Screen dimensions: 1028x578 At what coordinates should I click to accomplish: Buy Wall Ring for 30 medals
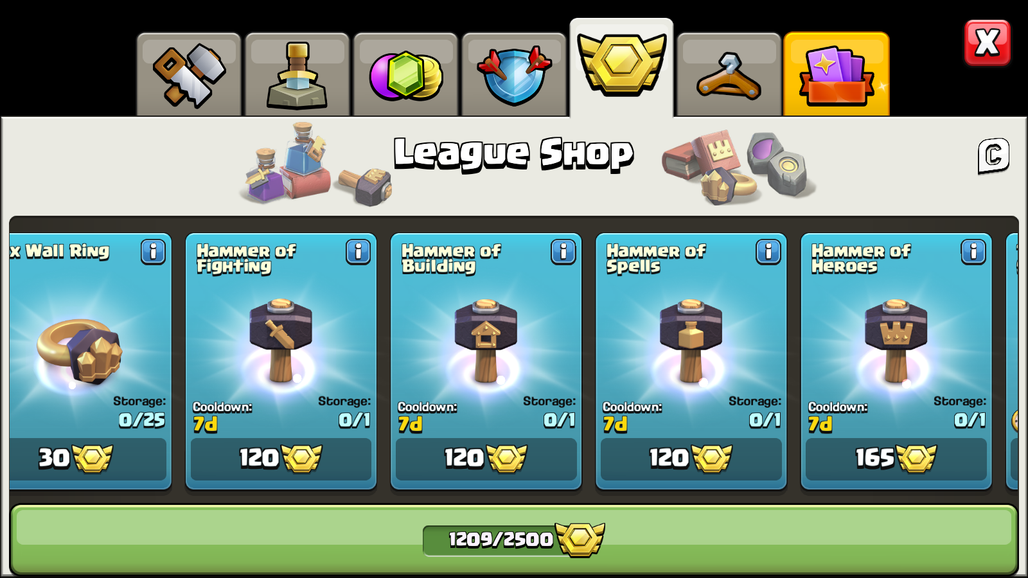pos(88,459)
